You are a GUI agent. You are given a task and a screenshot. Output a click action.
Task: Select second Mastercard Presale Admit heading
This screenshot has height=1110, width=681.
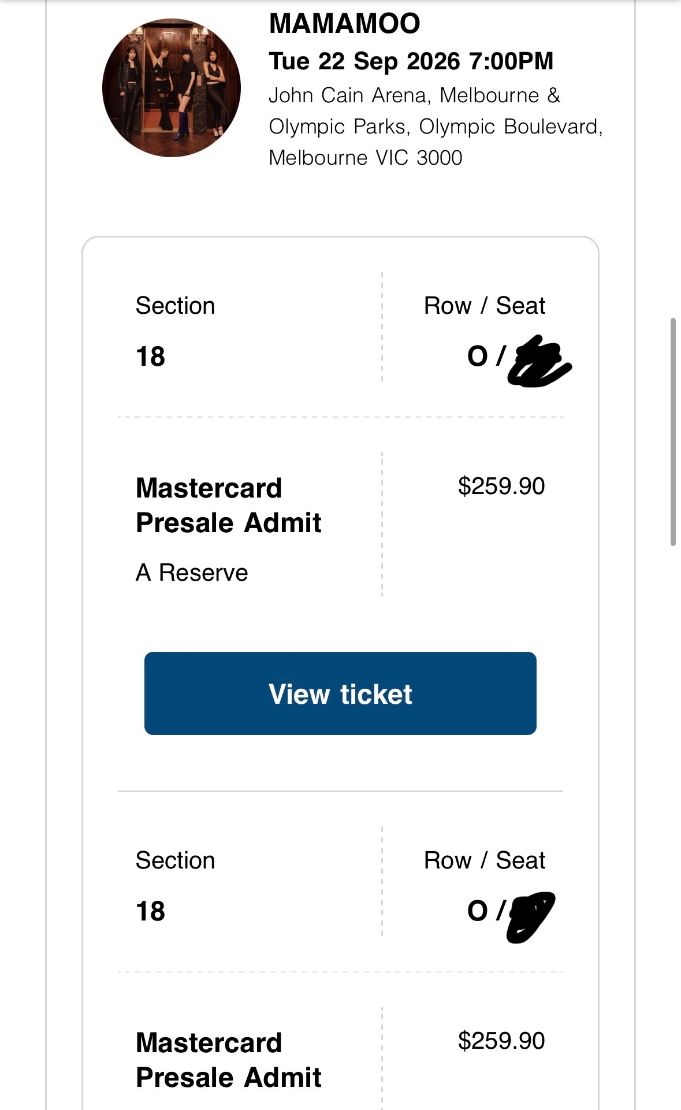pyautogui.click(x=228, y=1060)
